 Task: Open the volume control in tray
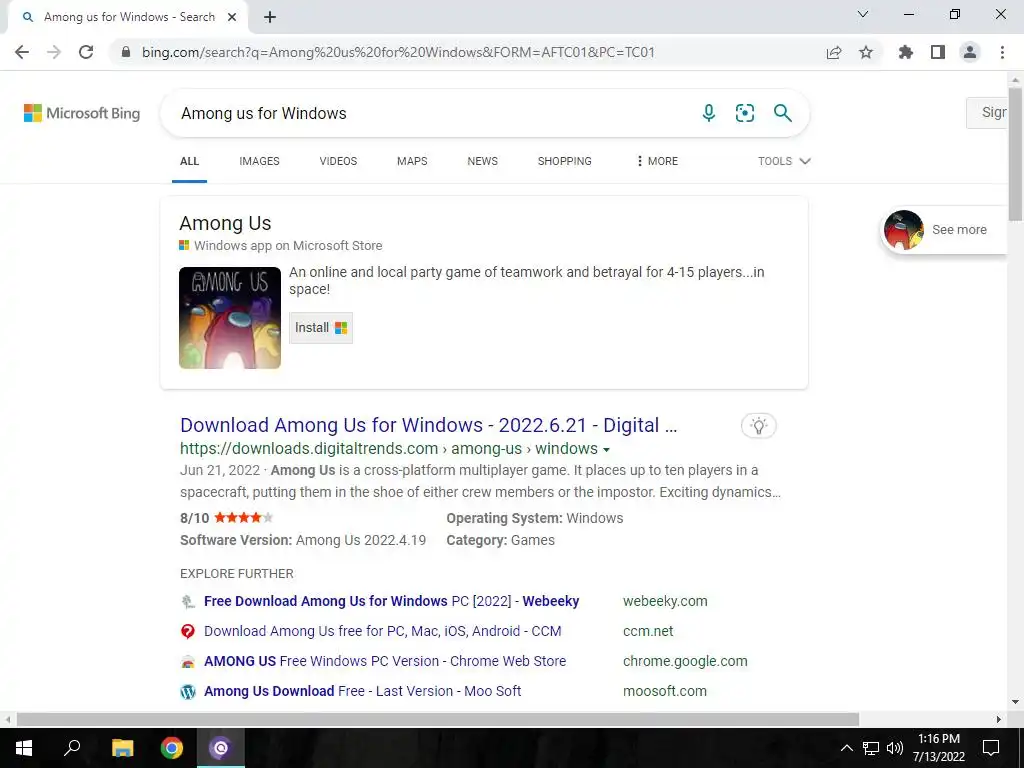(x=895, y=748)
